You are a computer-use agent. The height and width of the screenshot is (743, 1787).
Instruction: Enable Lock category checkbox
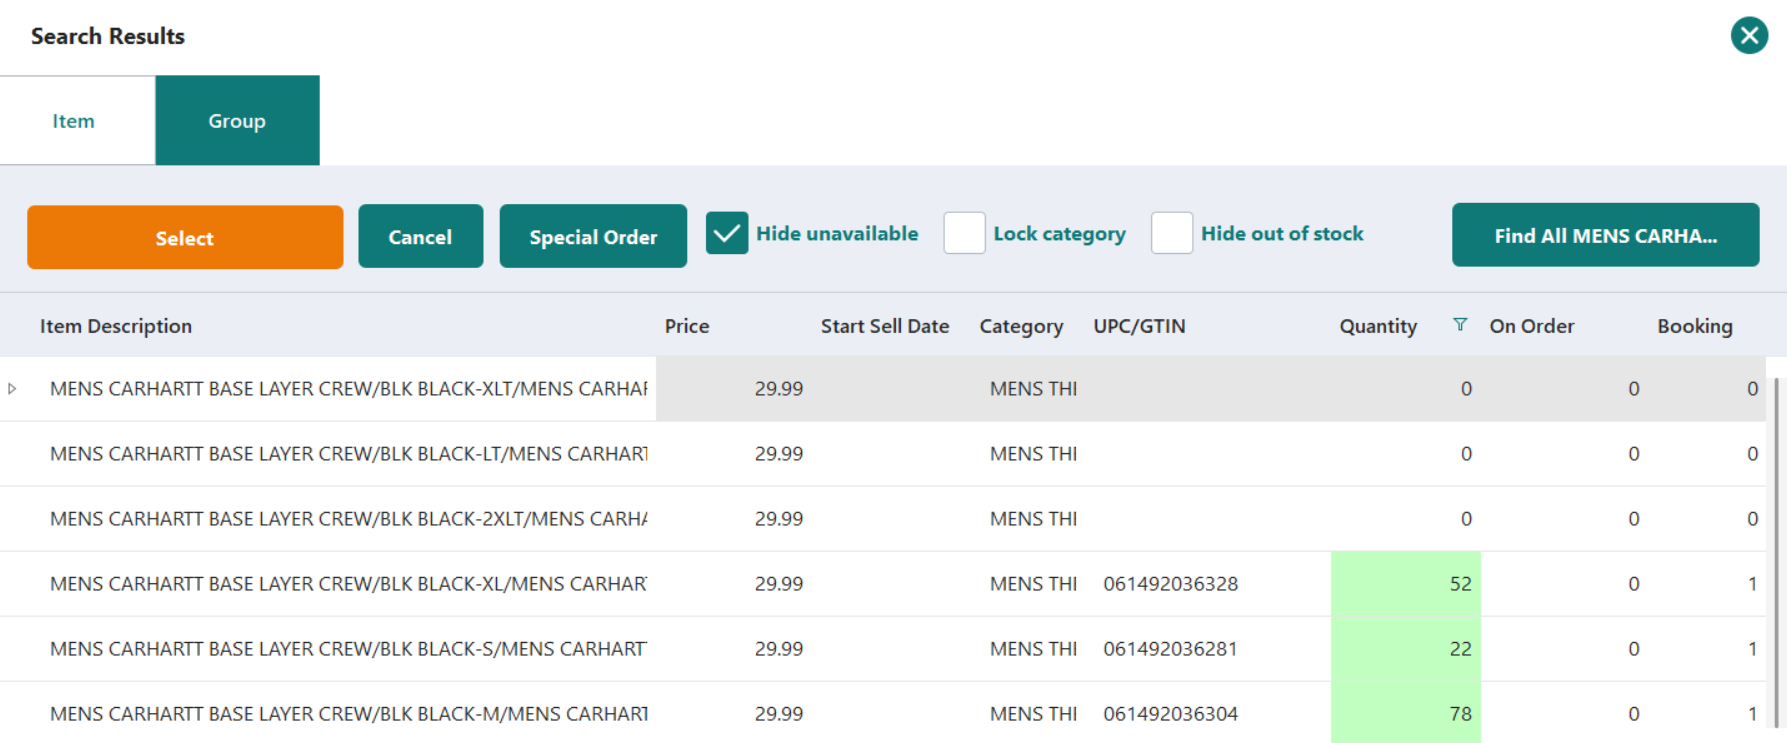point(964,233)
